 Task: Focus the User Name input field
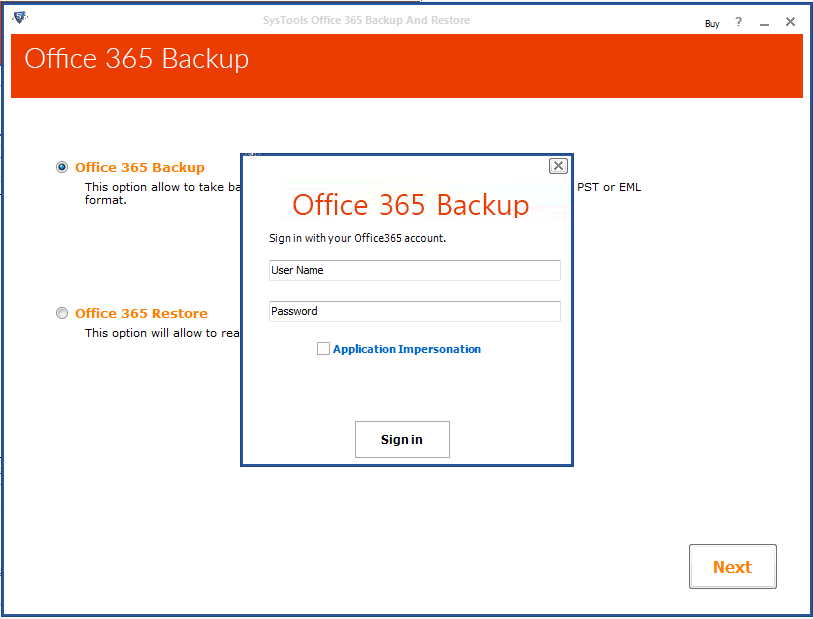coord(414,270)
